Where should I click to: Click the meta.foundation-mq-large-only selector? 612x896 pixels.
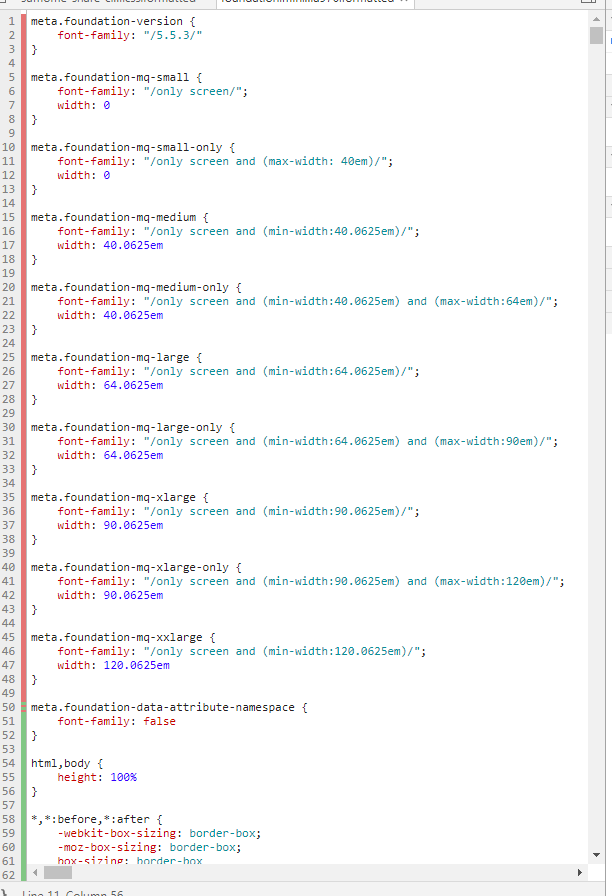click(126, 427)
